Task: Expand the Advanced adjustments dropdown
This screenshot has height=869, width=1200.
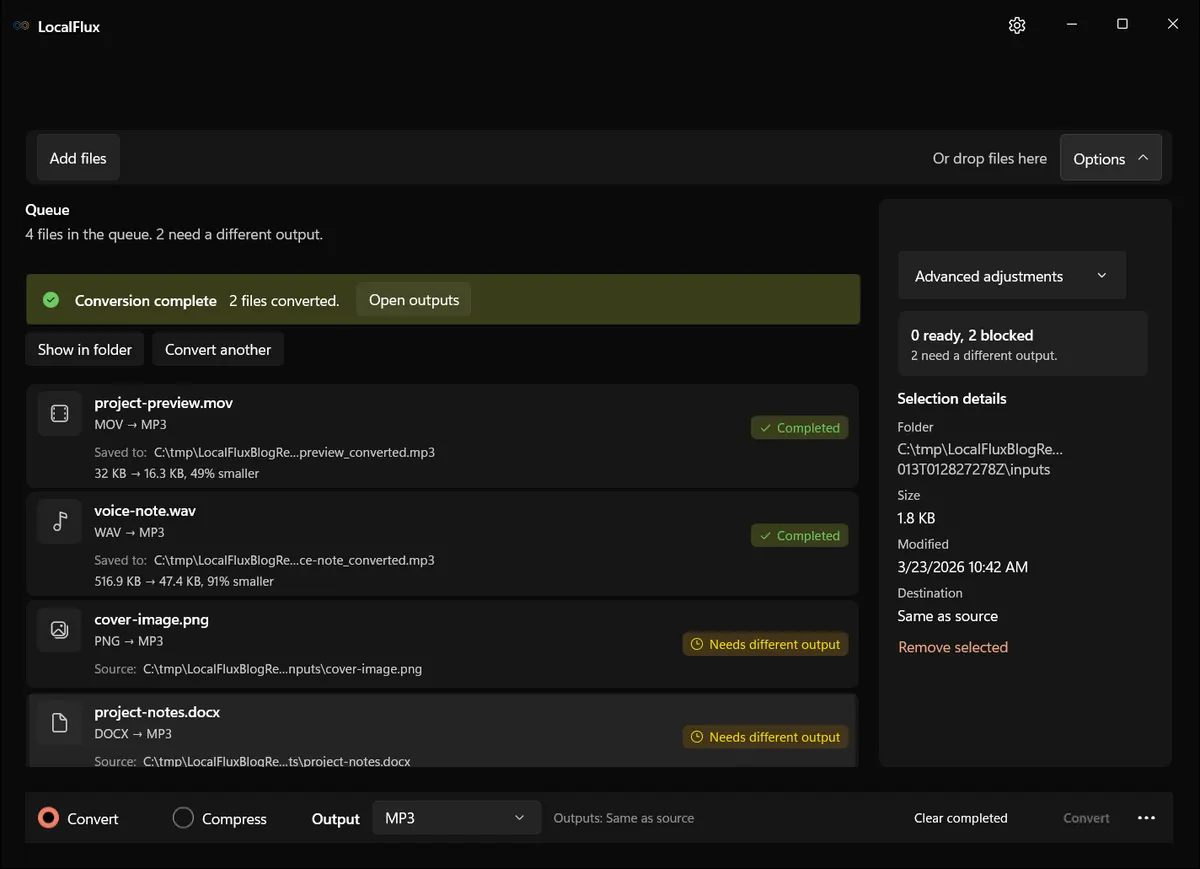Action: click(1012, 276)
